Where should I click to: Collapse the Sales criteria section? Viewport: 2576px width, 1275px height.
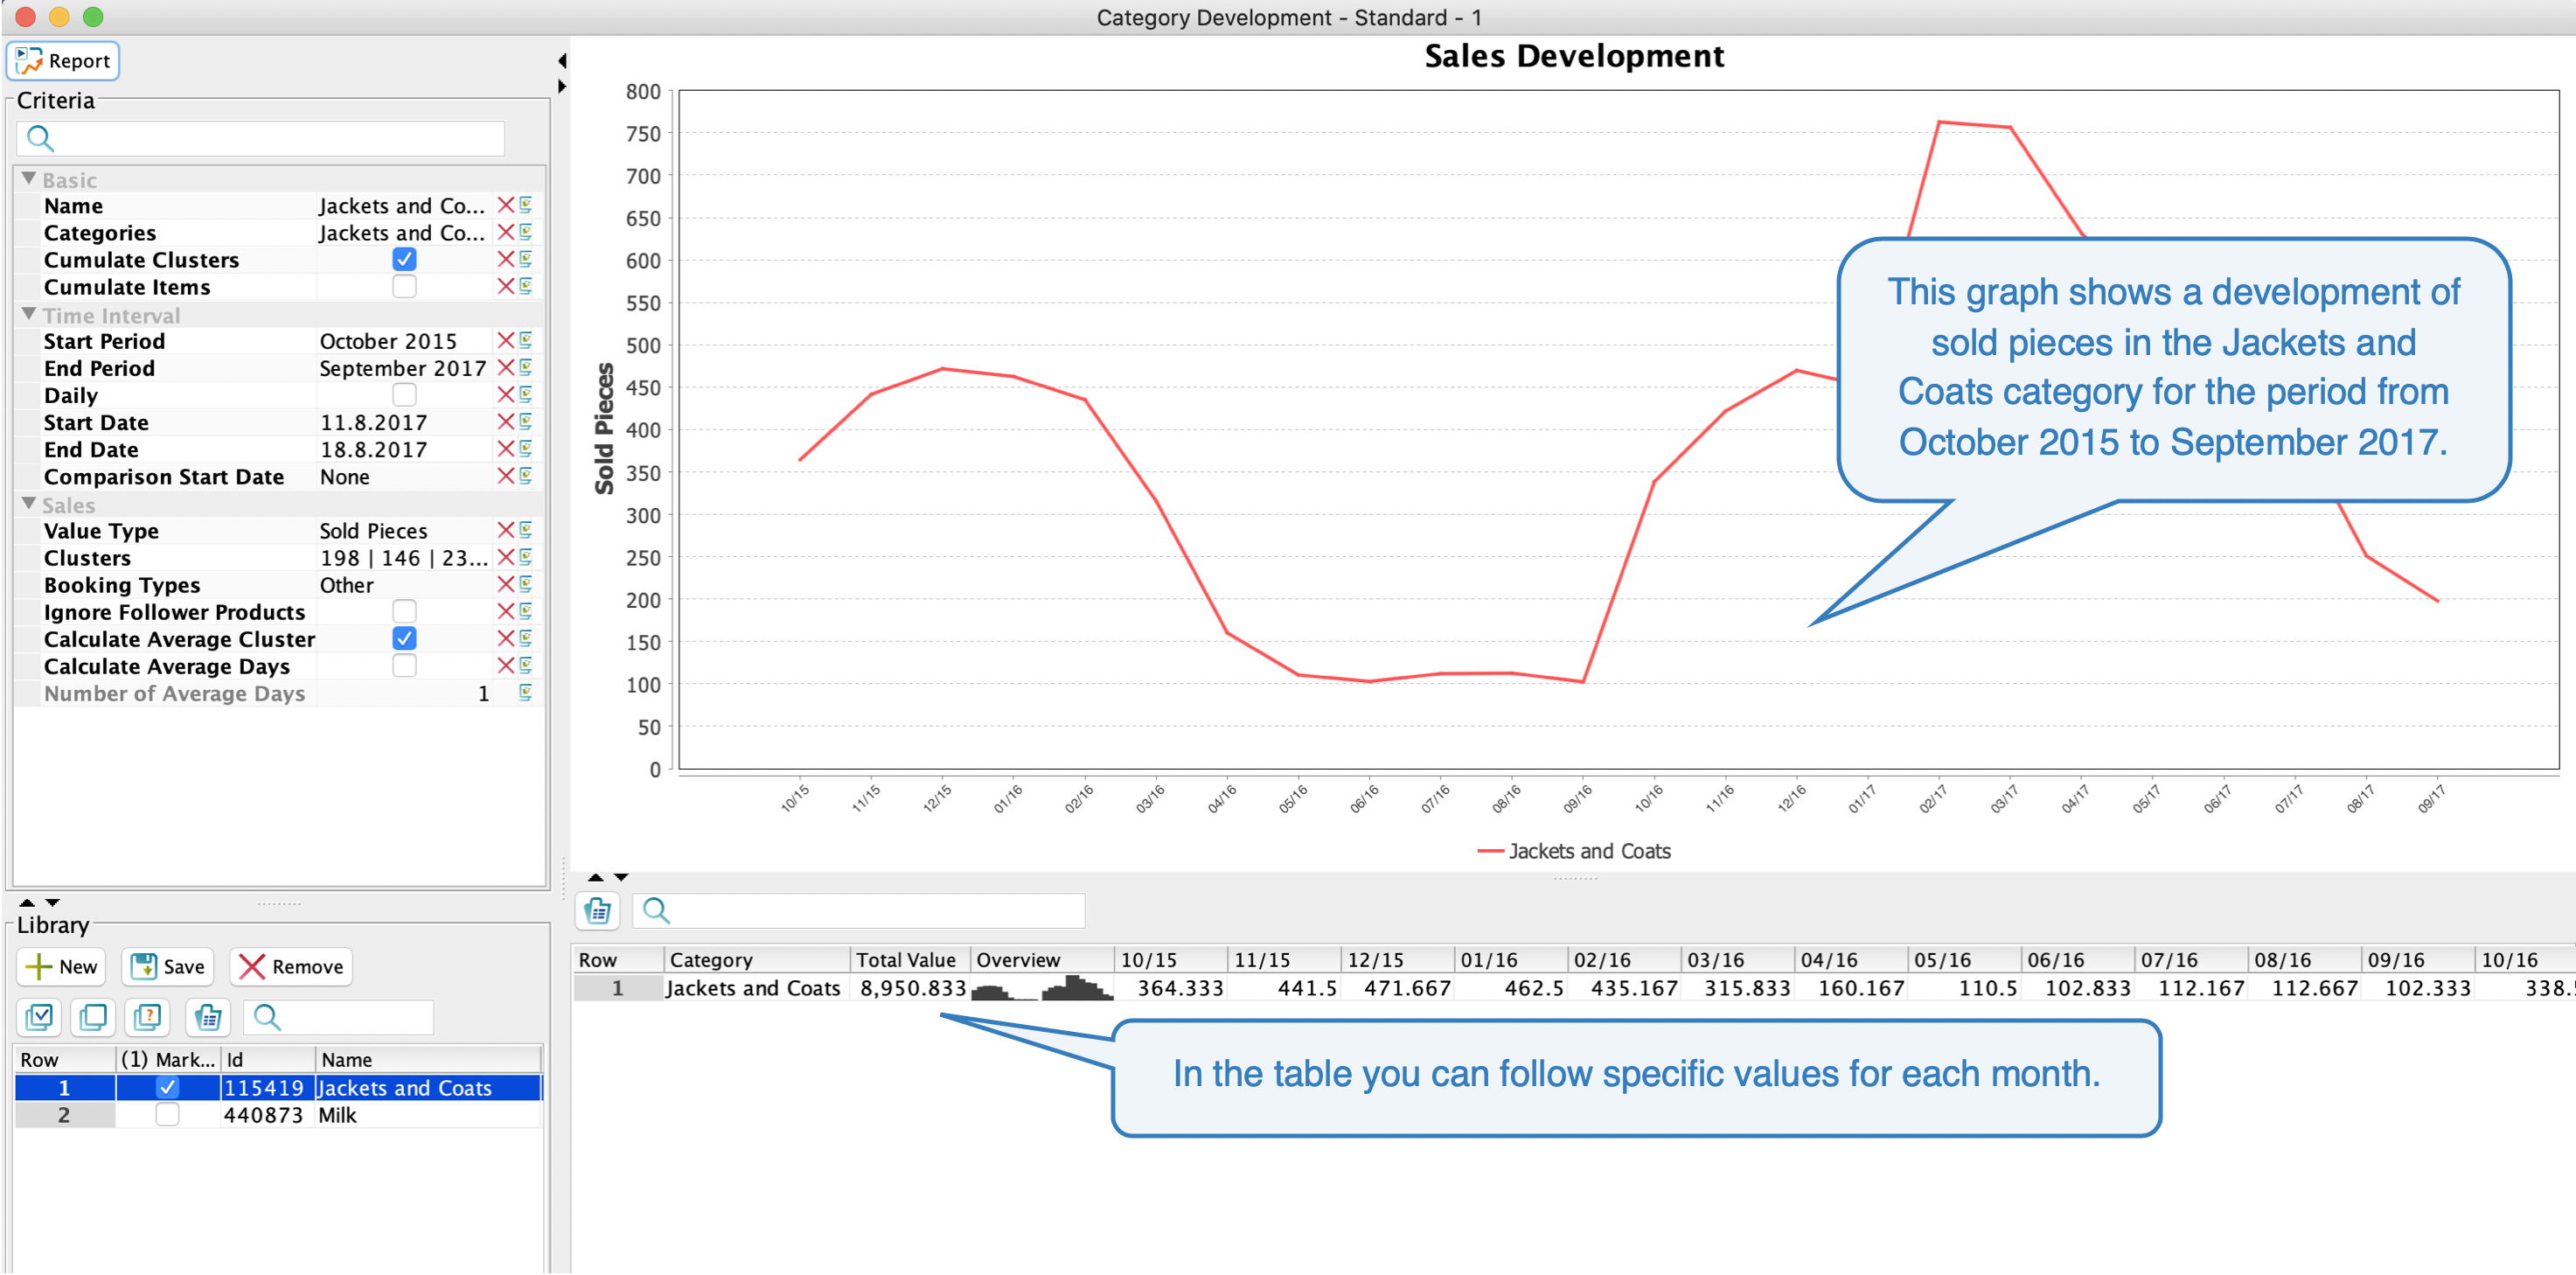click(29, 504)
